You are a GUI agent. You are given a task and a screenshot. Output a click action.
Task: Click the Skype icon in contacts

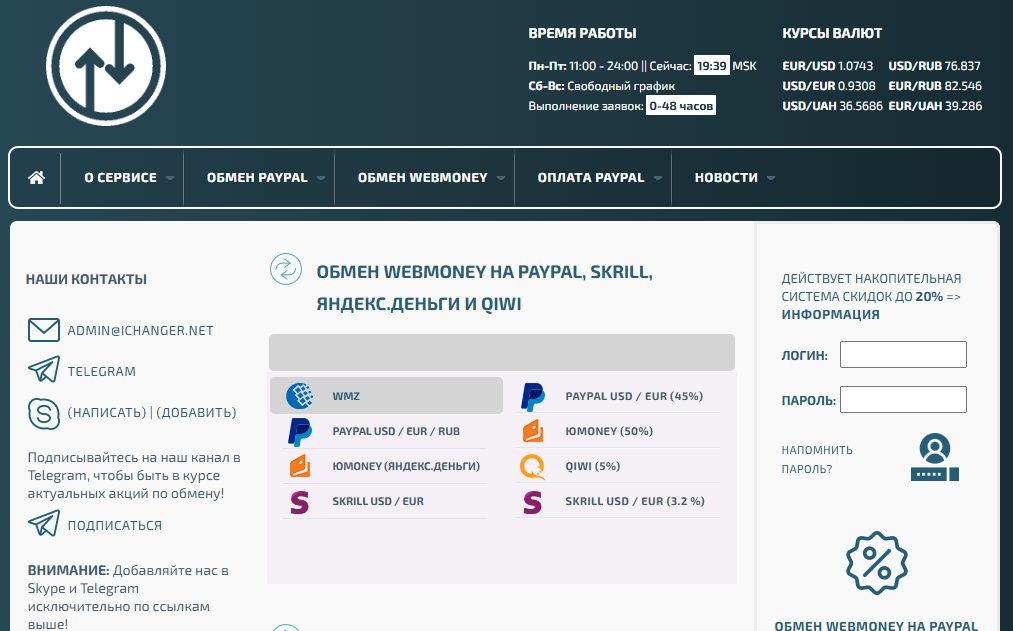44,412
